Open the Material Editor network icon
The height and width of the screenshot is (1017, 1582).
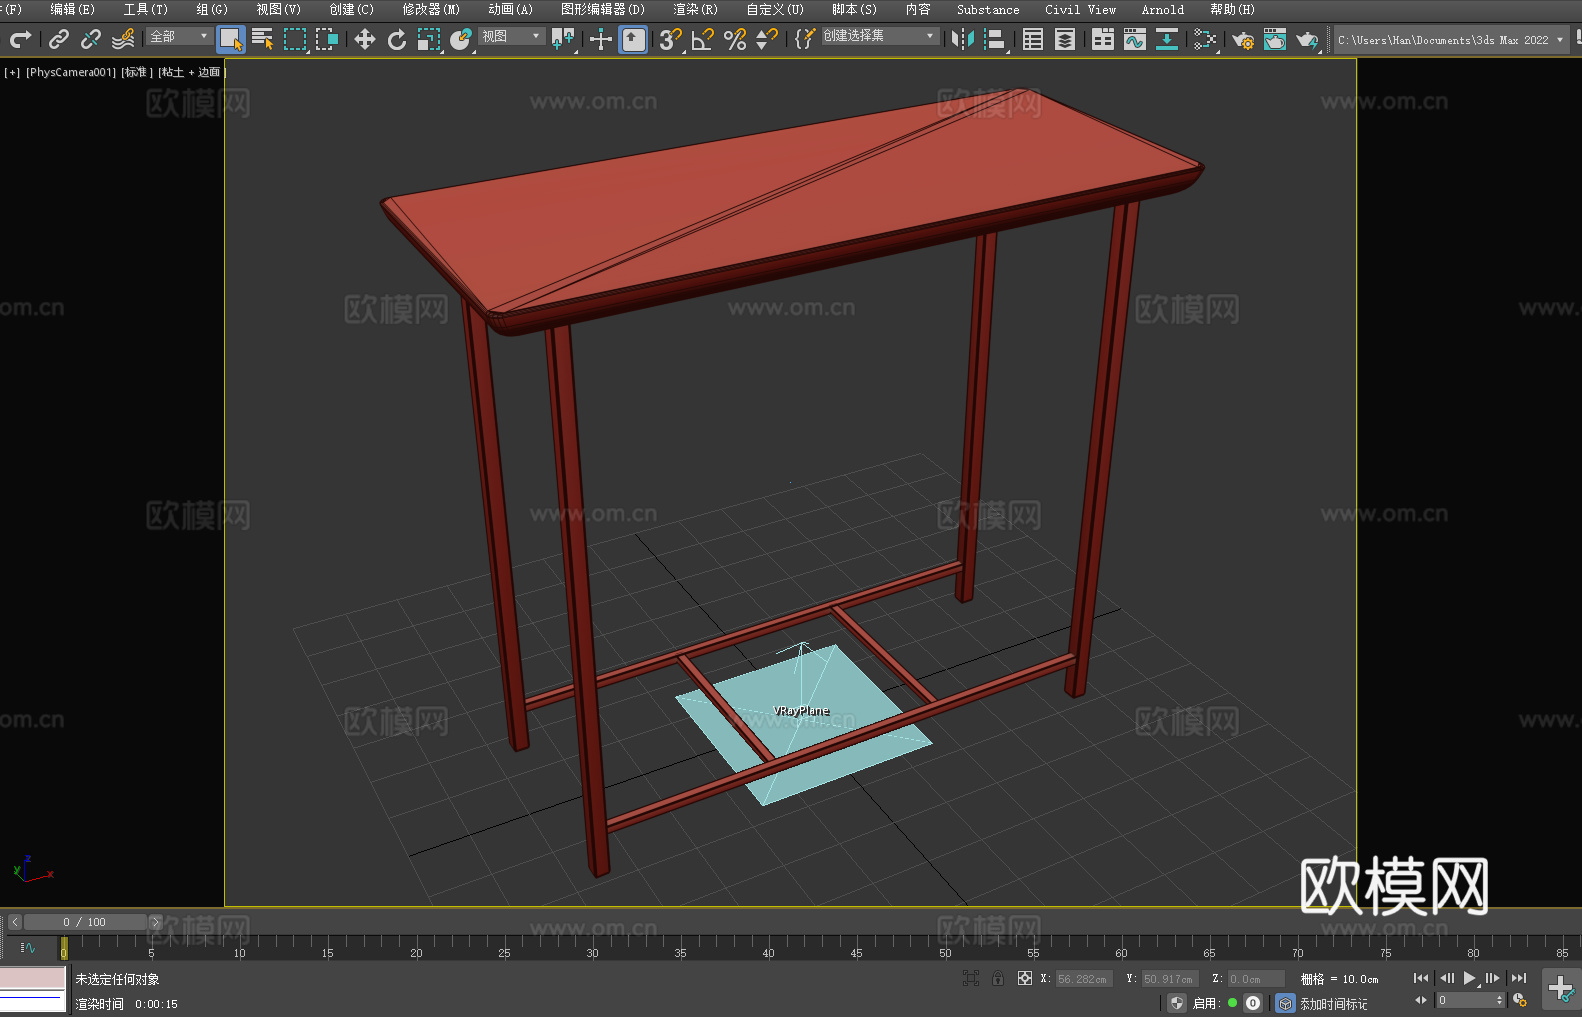(1205, 40)
